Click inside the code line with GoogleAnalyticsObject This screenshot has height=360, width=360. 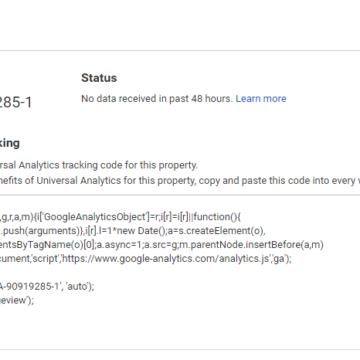coord(120,217)
